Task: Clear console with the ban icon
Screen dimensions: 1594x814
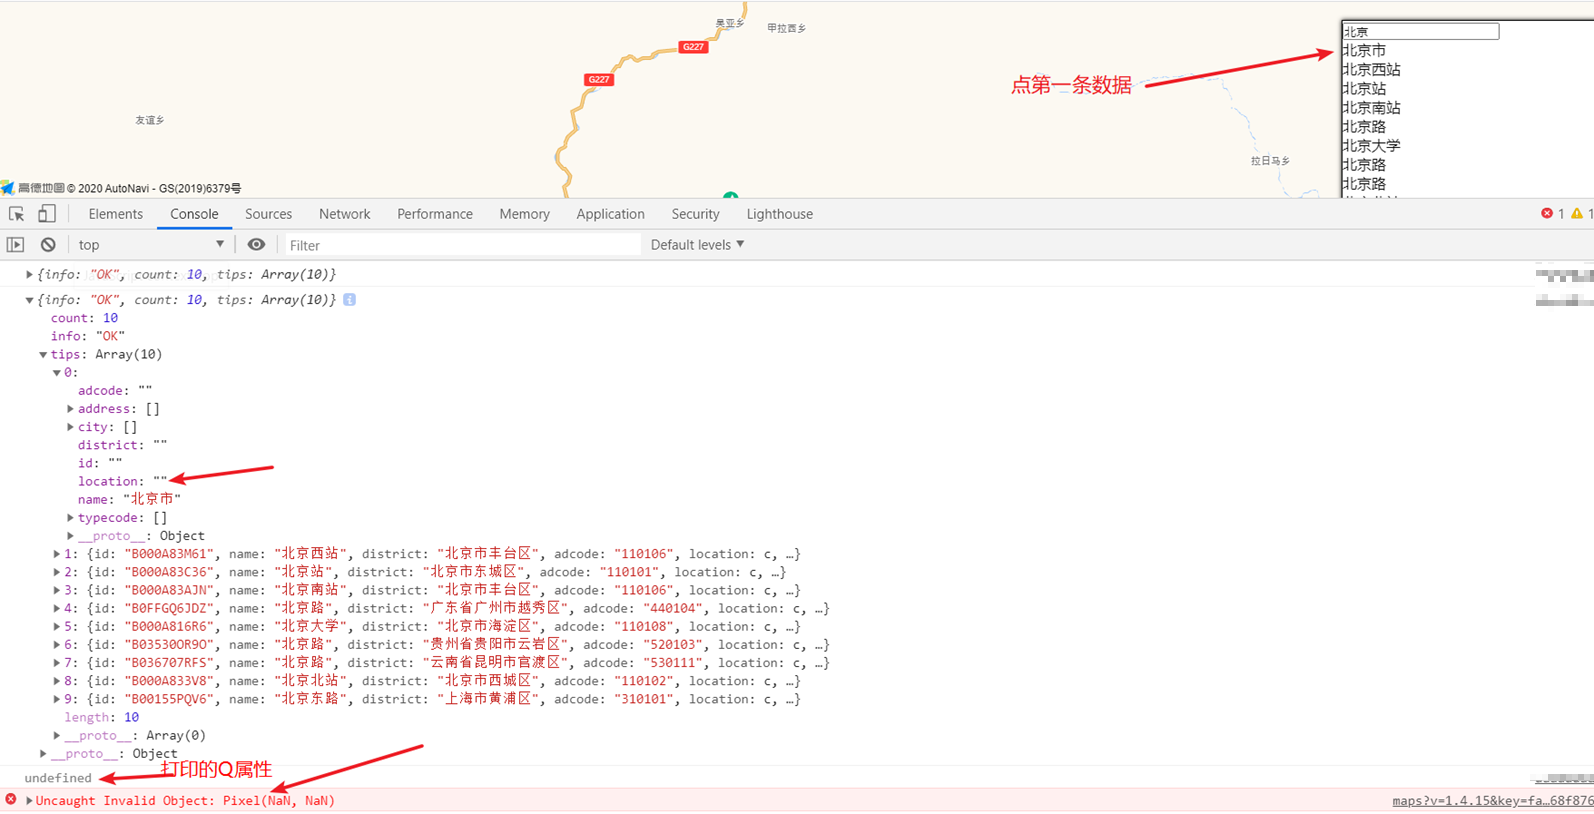Action: click(x=48, y=245)
